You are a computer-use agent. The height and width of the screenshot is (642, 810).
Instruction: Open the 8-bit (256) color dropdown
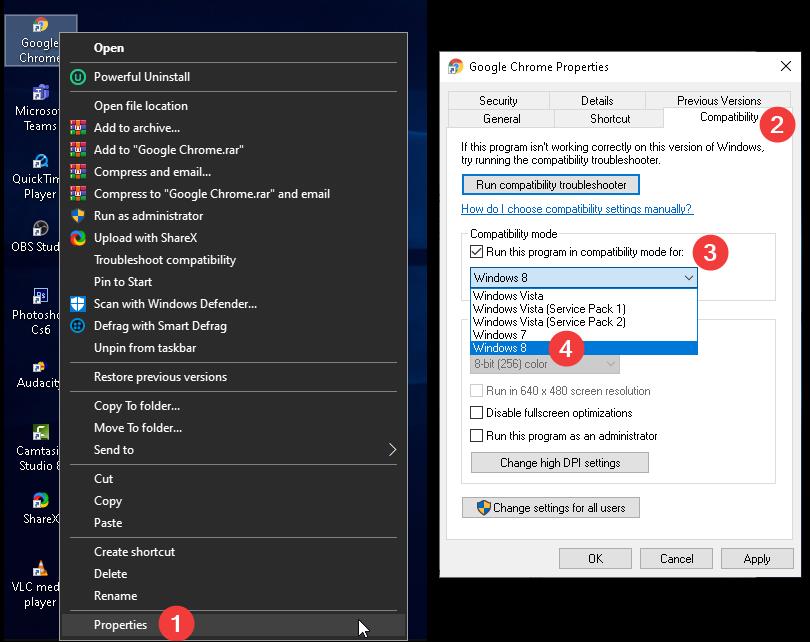point(545,364)
